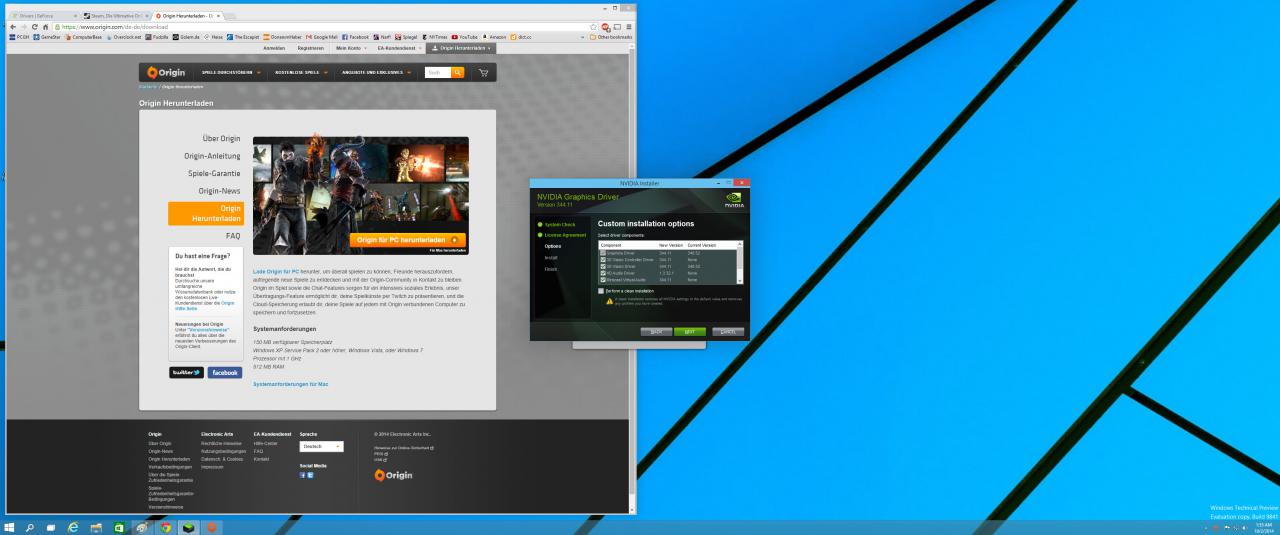Bookmark this page with the star icon
The image size is (1280, 535).
click(x=594, y=26)
